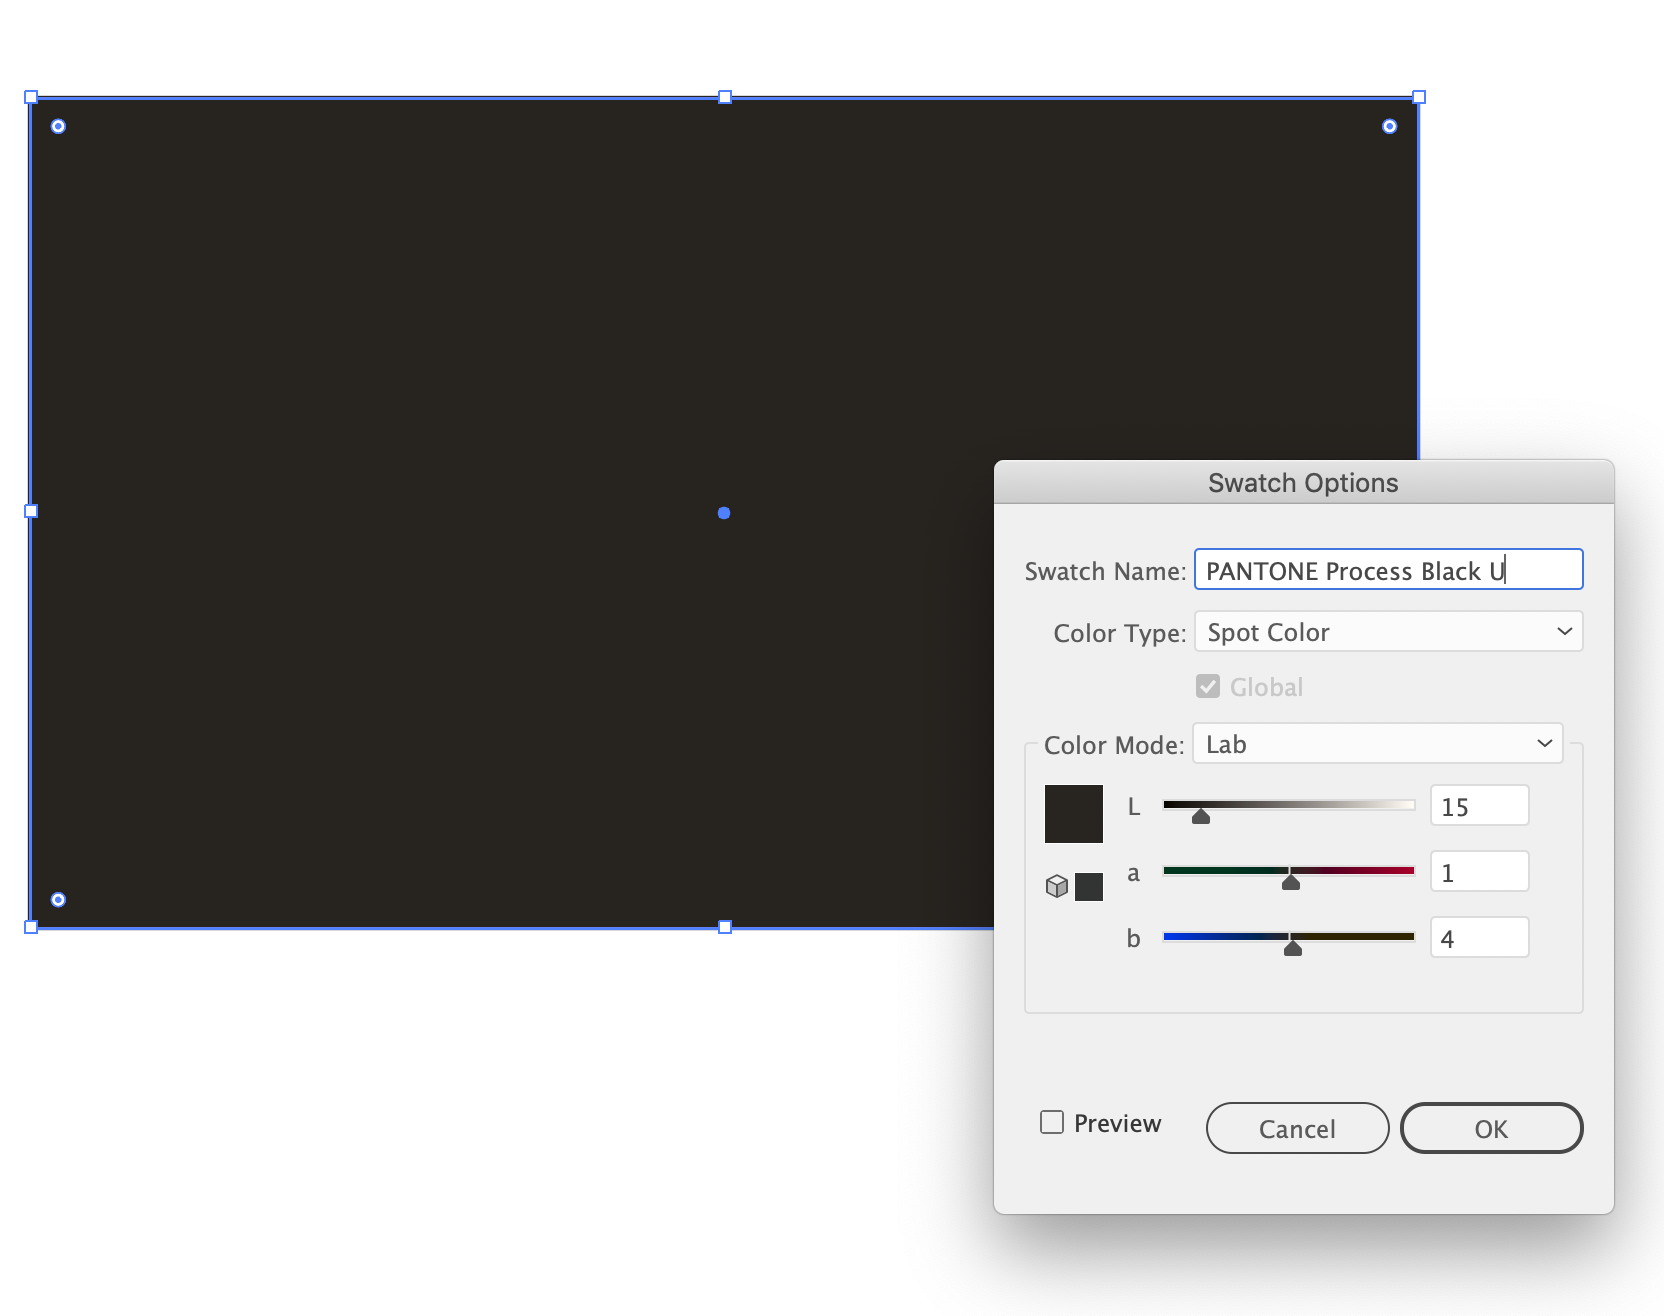Open the Color Mode dropdown showing Lab

(1377, 743)
